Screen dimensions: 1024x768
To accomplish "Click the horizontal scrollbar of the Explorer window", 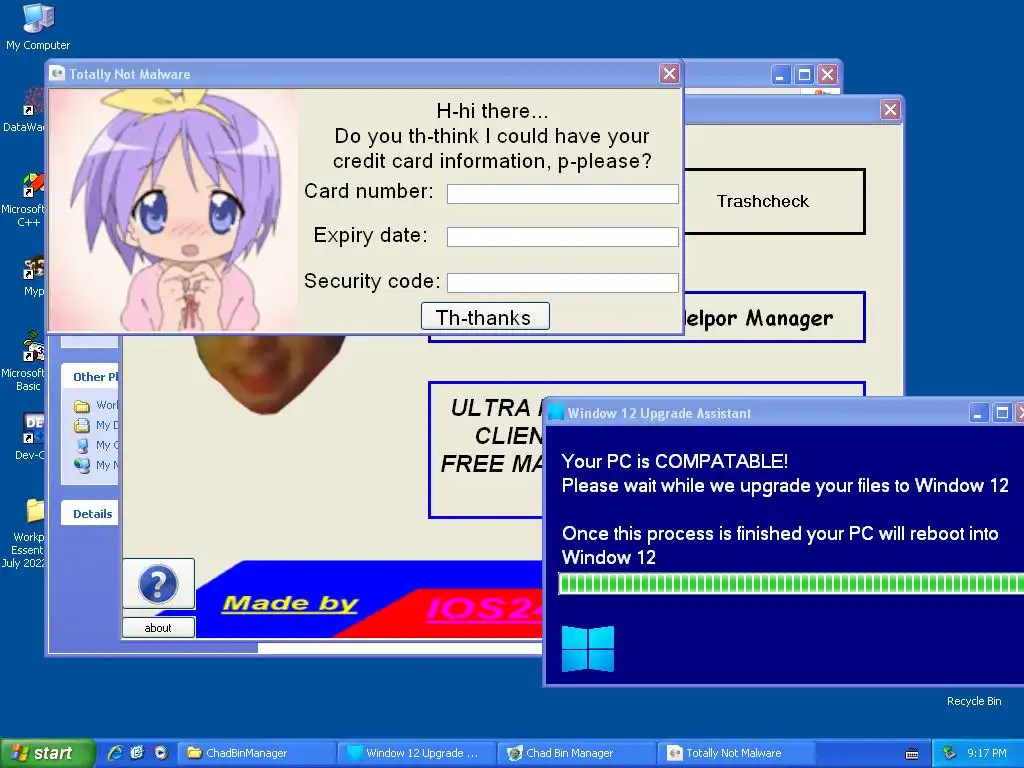I will [x=400, y=648].
